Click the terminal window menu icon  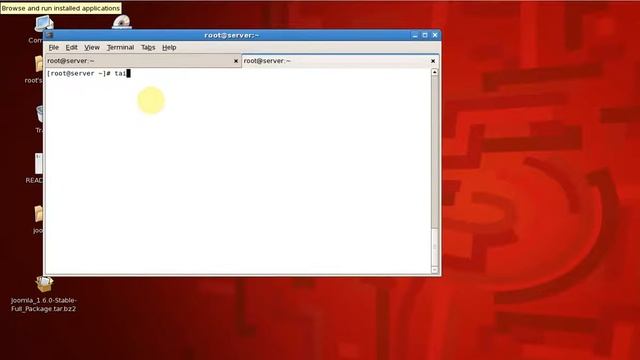point(49,35)
